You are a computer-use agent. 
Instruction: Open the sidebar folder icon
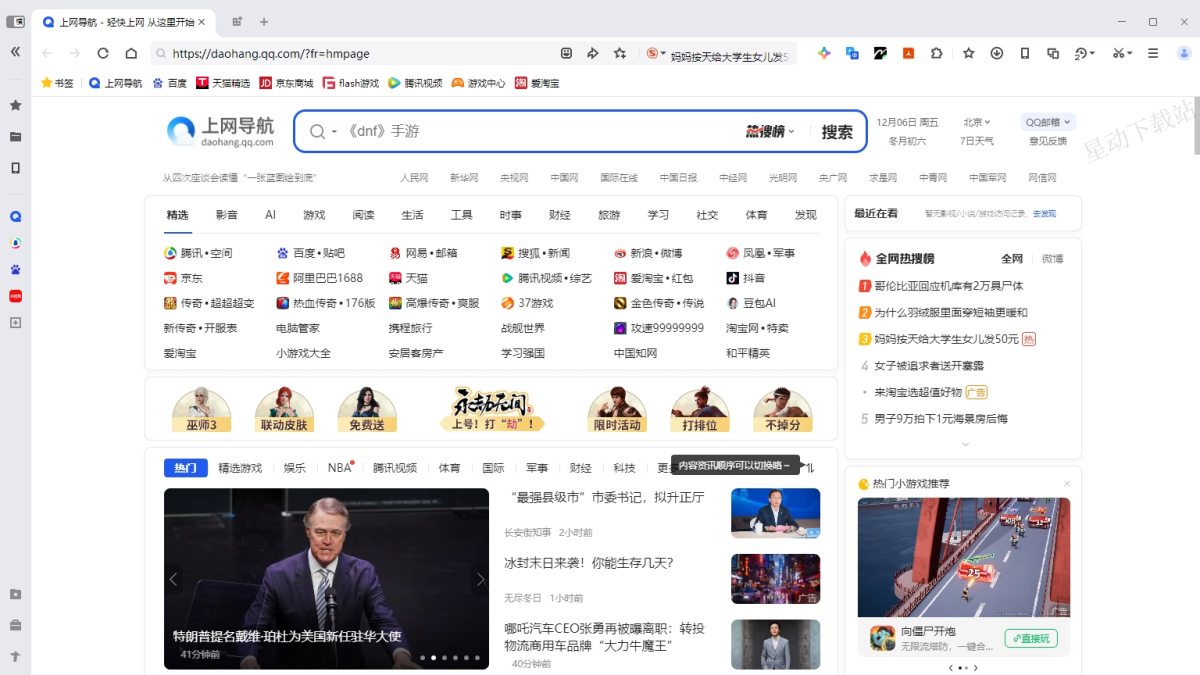pyautogui.click(x=15, y=136)
